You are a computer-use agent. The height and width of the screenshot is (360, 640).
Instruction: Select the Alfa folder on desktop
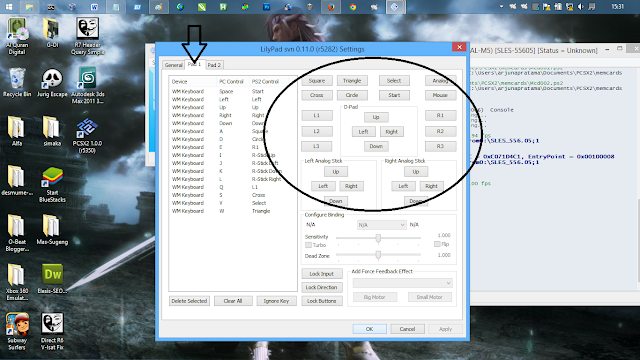tap(17, 131)
